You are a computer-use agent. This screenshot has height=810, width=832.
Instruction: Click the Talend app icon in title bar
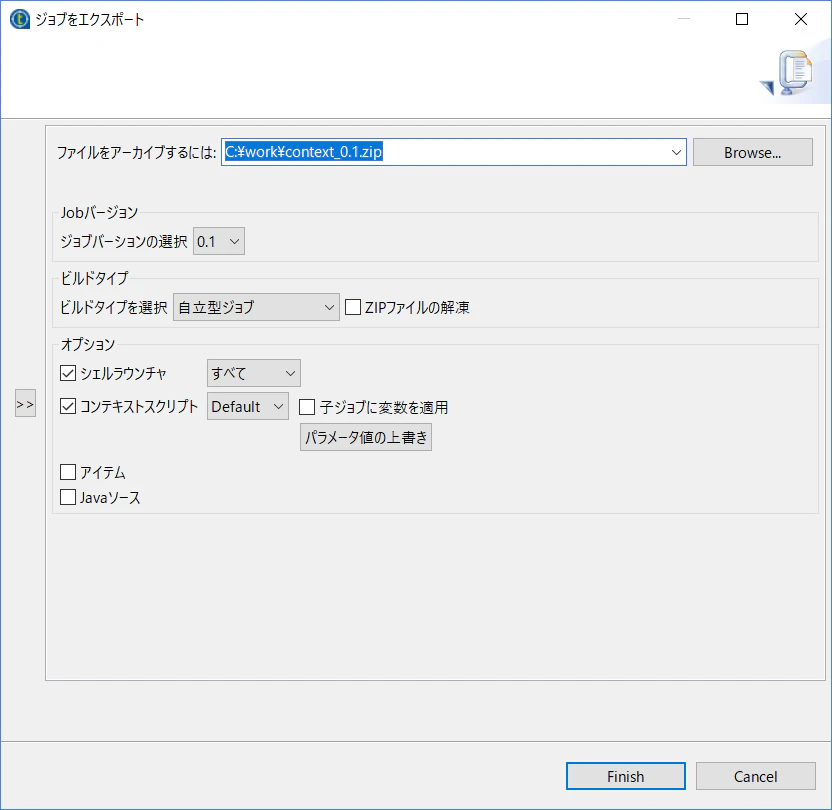tap(20, 20)
